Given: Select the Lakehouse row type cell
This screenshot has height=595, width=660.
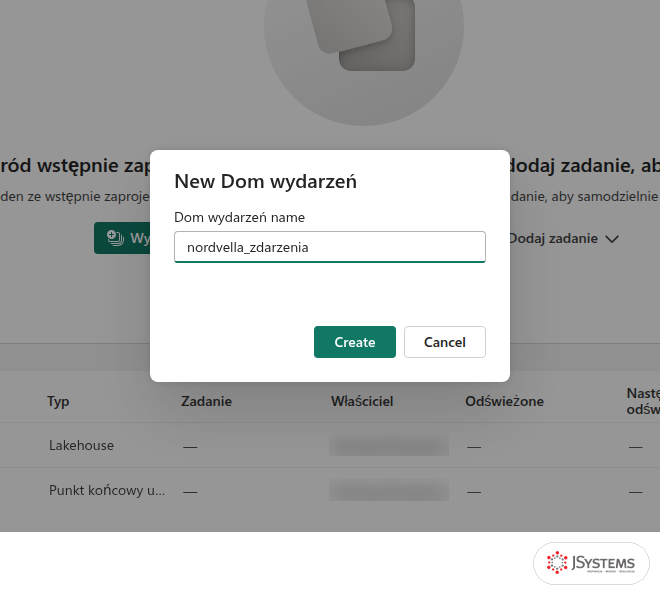Looking at the screenshot, I should pos(81,445).
